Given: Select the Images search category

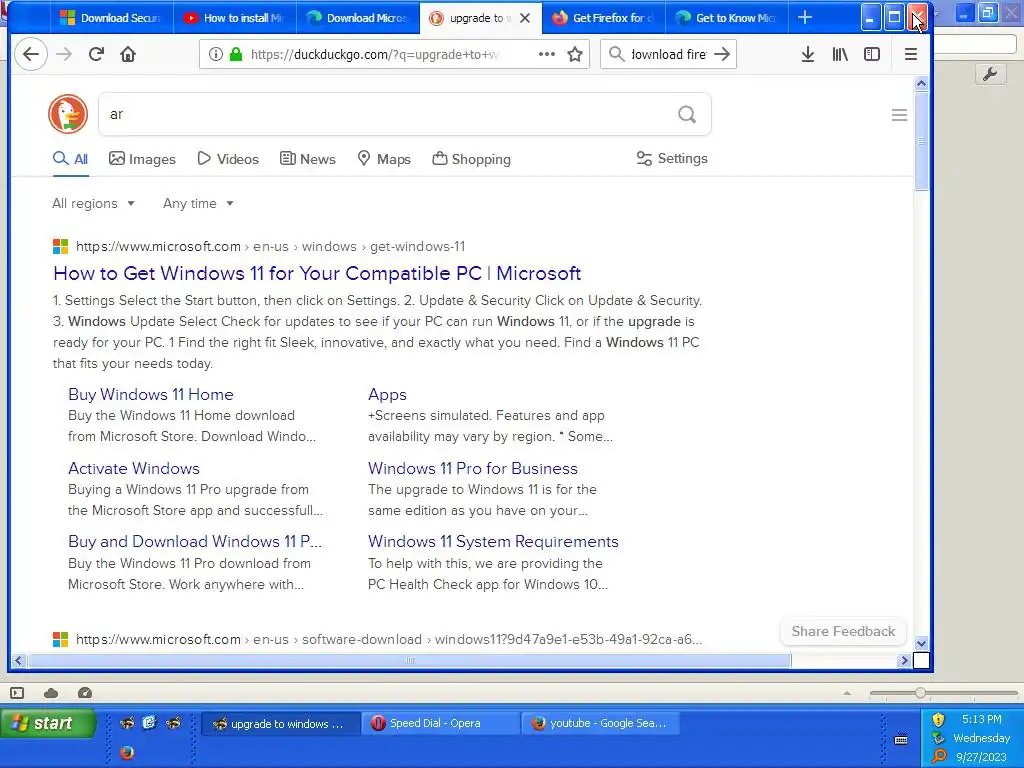Looking at the screenshot, I should (142, 159).
